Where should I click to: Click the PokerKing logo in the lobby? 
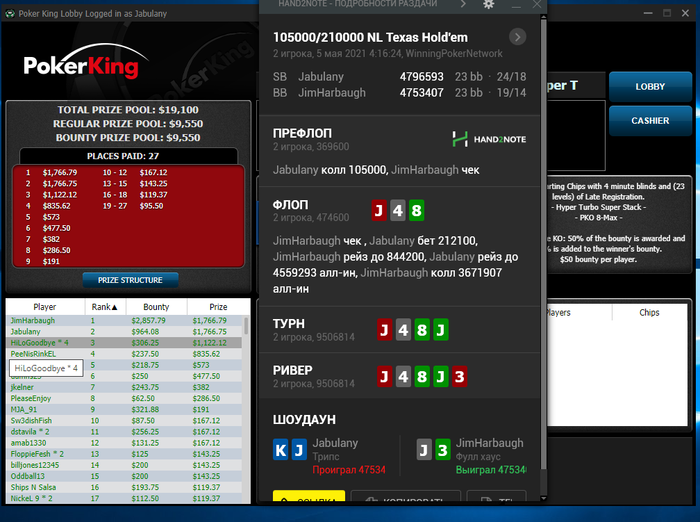pyautogui.click(x=85, y=62)
